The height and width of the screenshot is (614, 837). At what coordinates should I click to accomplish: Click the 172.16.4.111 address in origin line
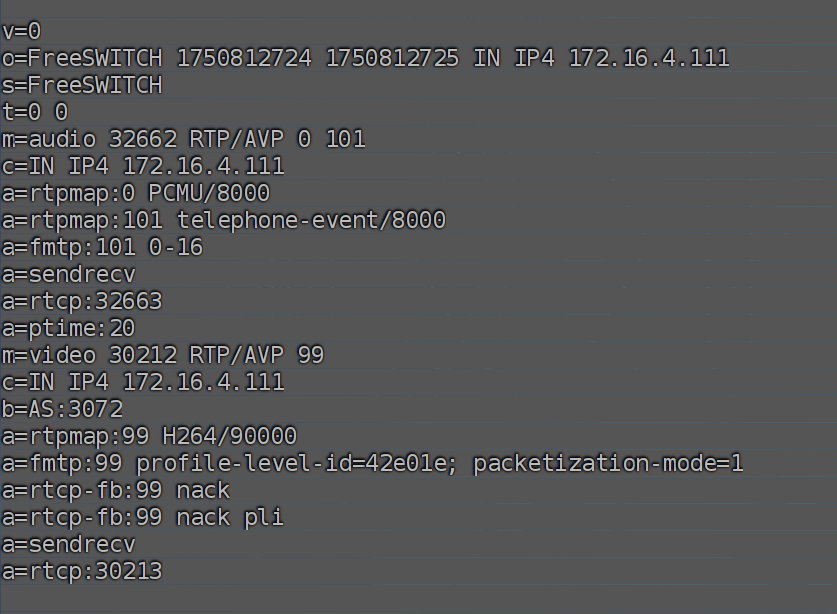click(649, 58)
